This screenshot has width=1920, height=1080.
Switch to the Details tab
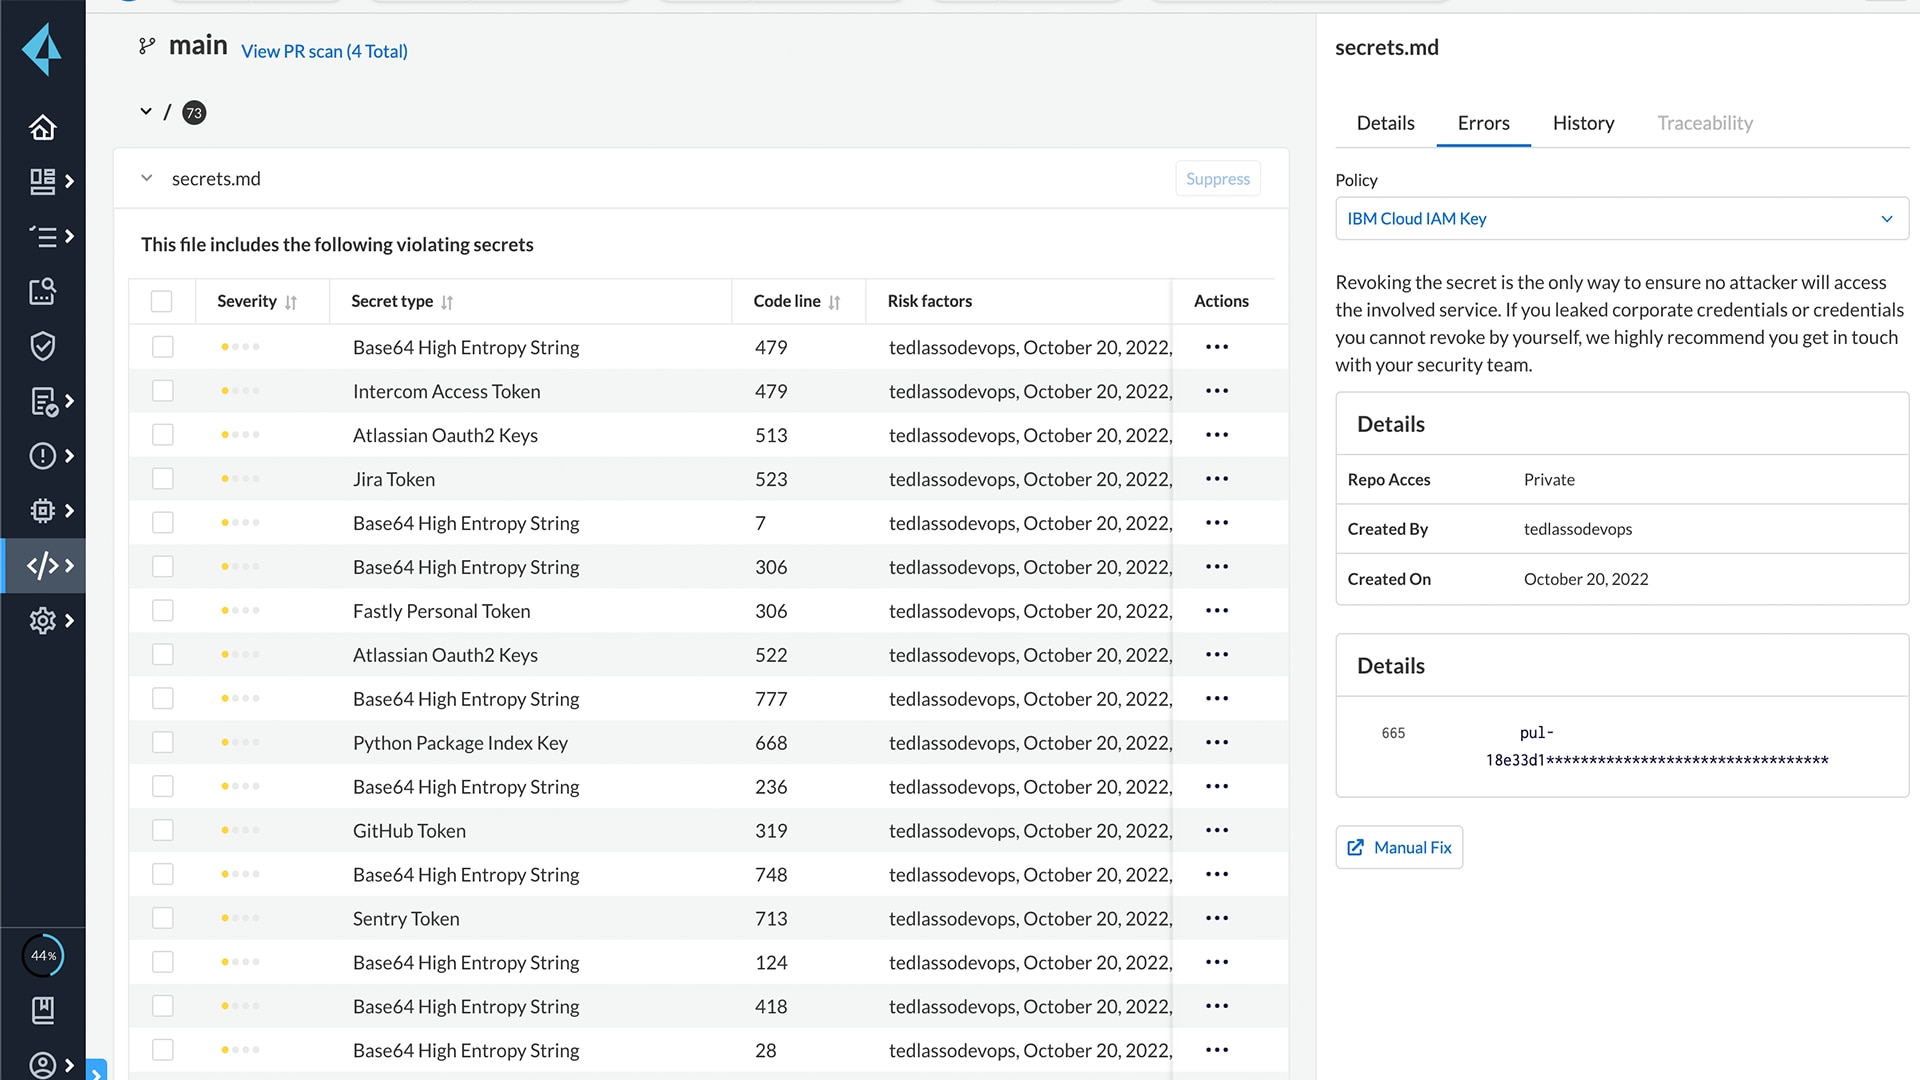tap(1385, 123)
